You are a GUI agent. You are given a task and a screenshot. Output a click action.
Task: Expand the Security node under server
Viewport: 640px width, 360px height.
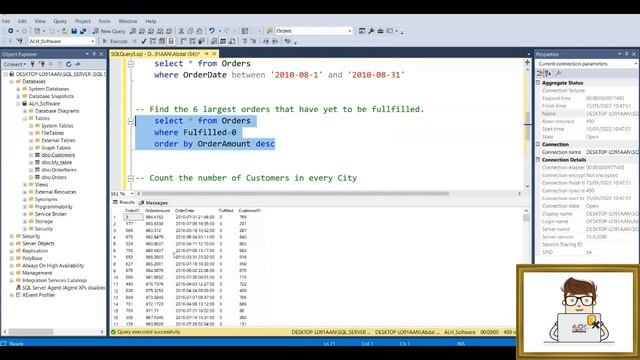(x=12, y=236)
